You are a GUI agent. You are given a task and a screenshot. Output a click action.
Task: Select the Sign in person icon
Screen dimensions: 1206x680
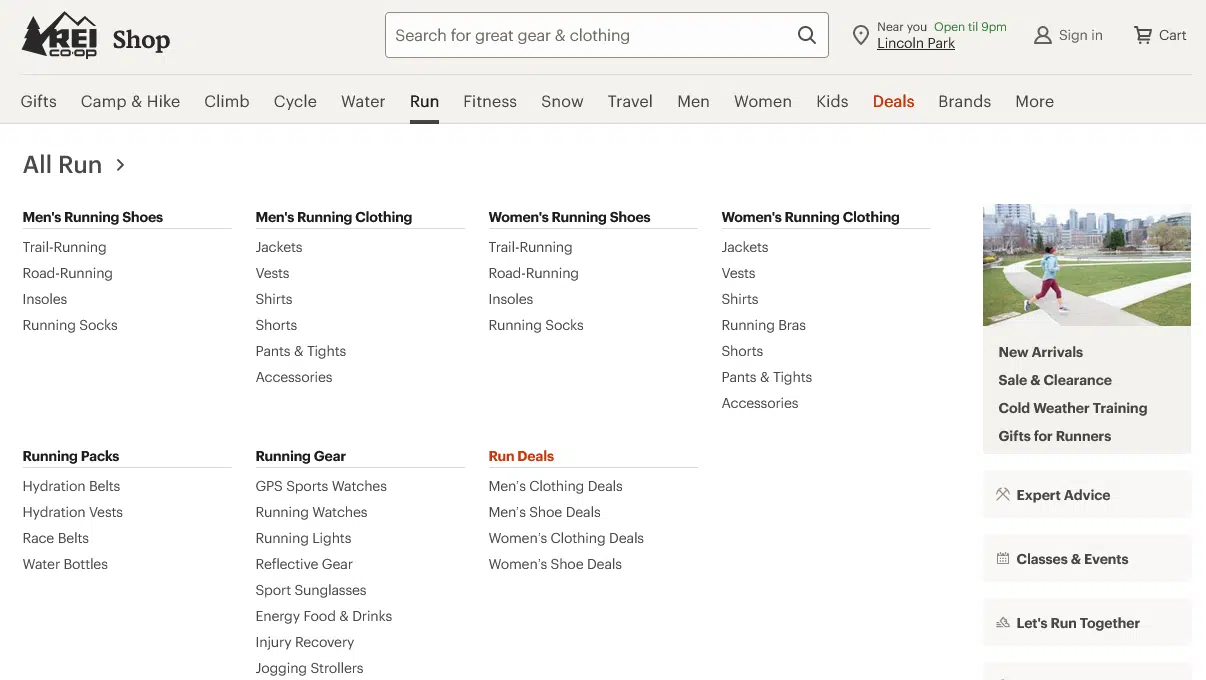[1042, 35]
